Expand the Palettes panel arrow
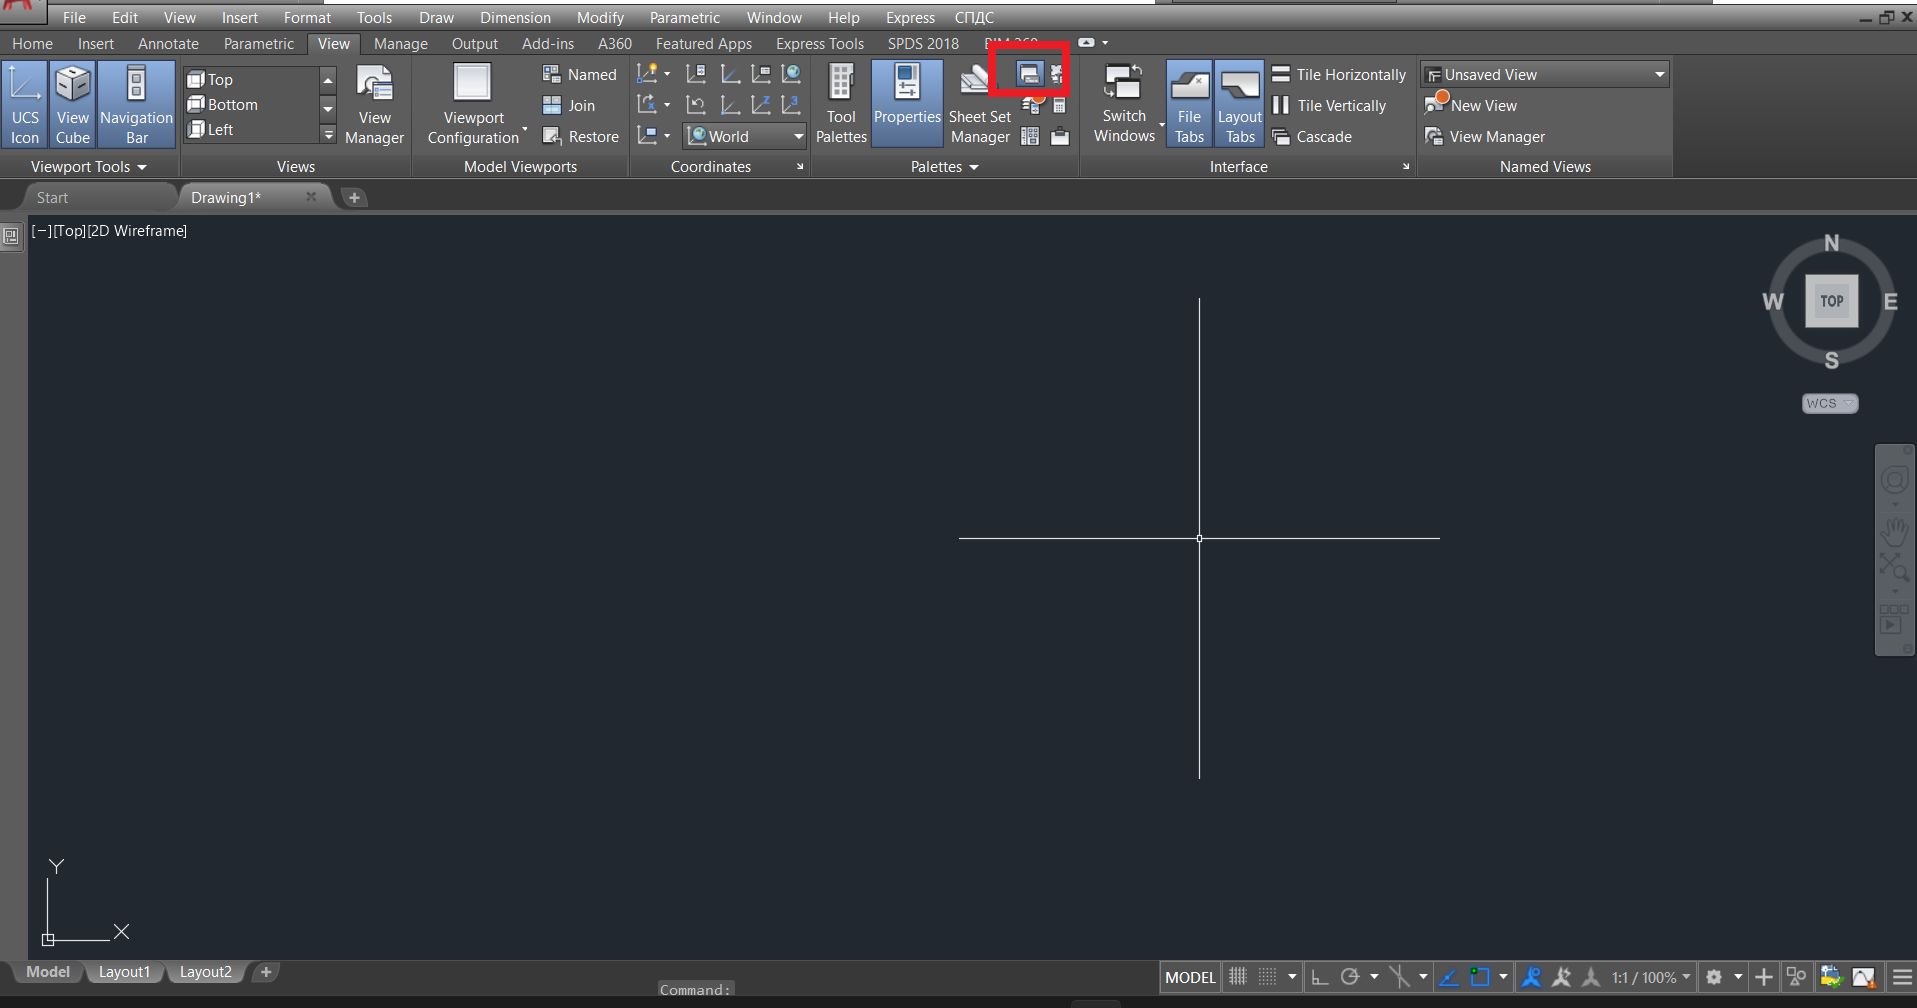This screenshot has height=1008, width=1917. [x=973, y=167]
